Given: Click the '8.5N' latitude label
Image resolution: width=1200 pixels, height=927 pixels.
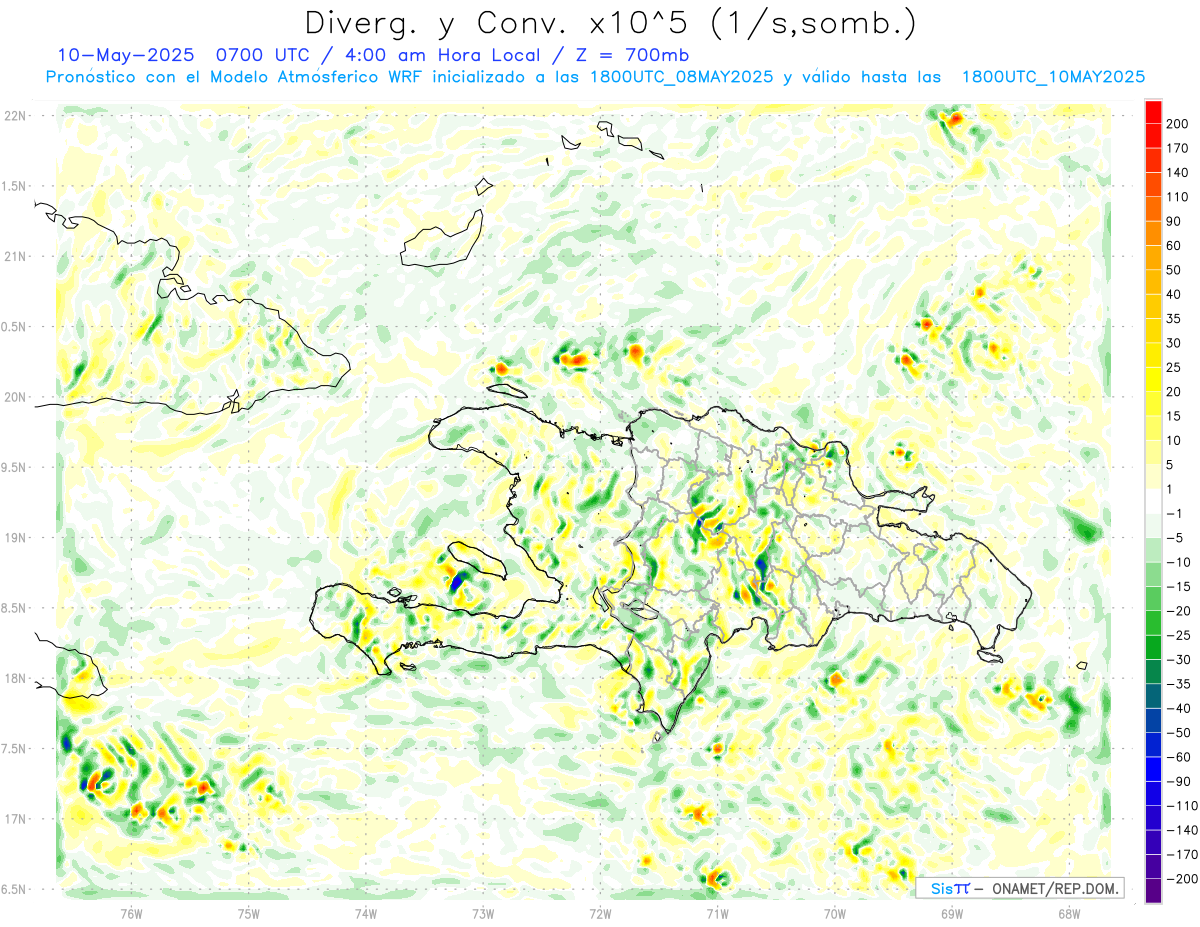Looking at the screenshot, I should click(14, 608).
